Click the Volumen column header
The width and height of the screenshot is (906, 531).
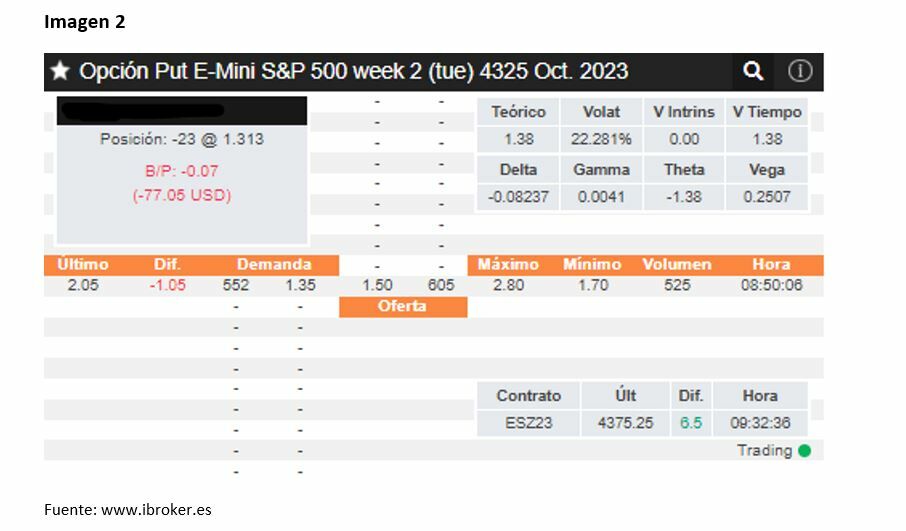pyautogui.click(x=677, y=265)
